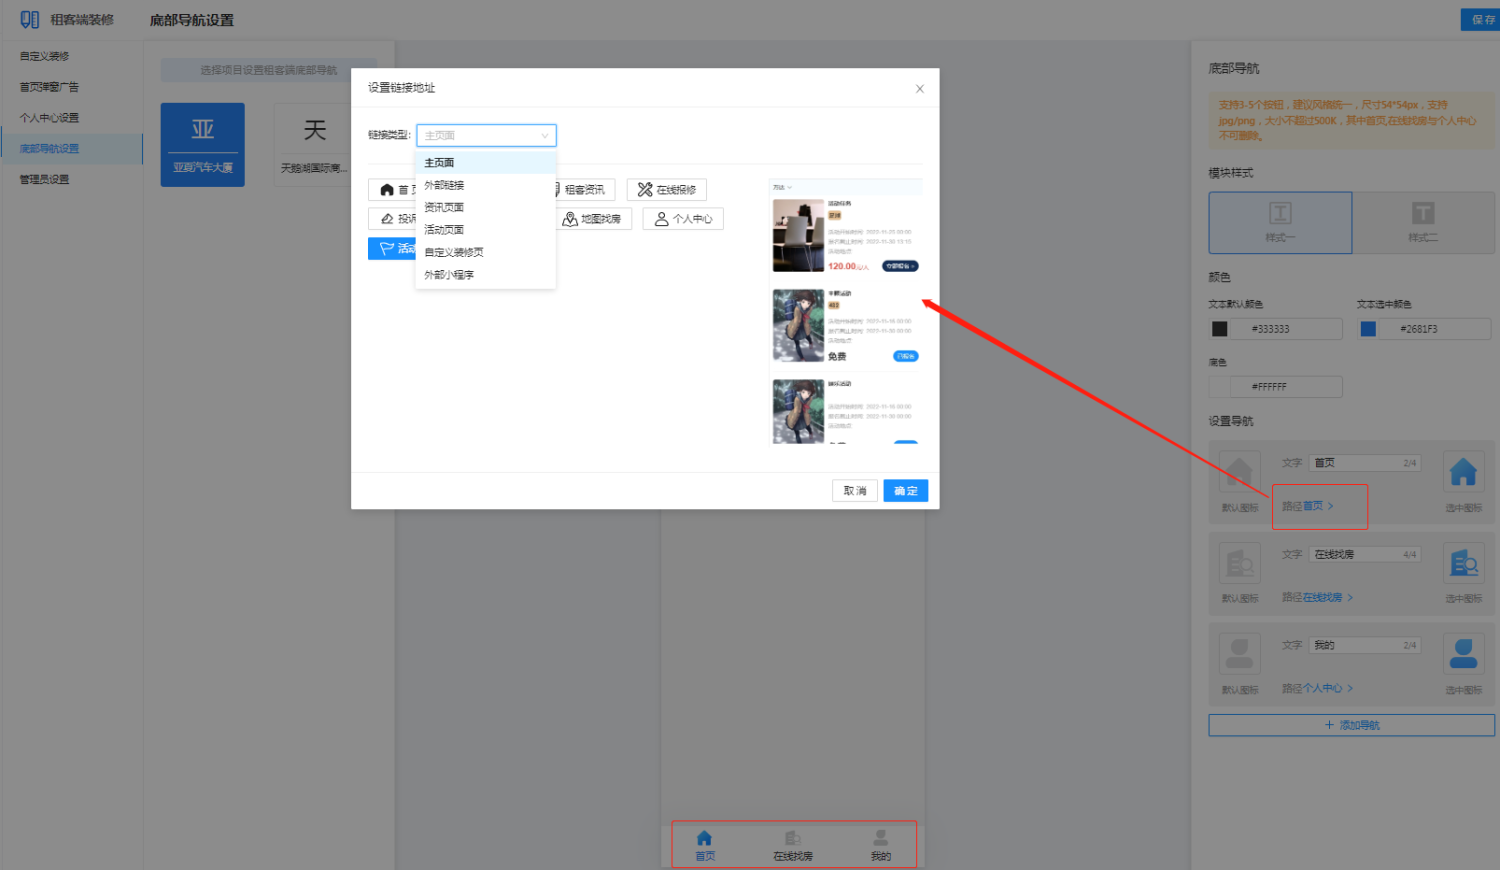Select the 在线报修 wrench icon page
The image size is (1500, 870).
(x=667, y=190)
